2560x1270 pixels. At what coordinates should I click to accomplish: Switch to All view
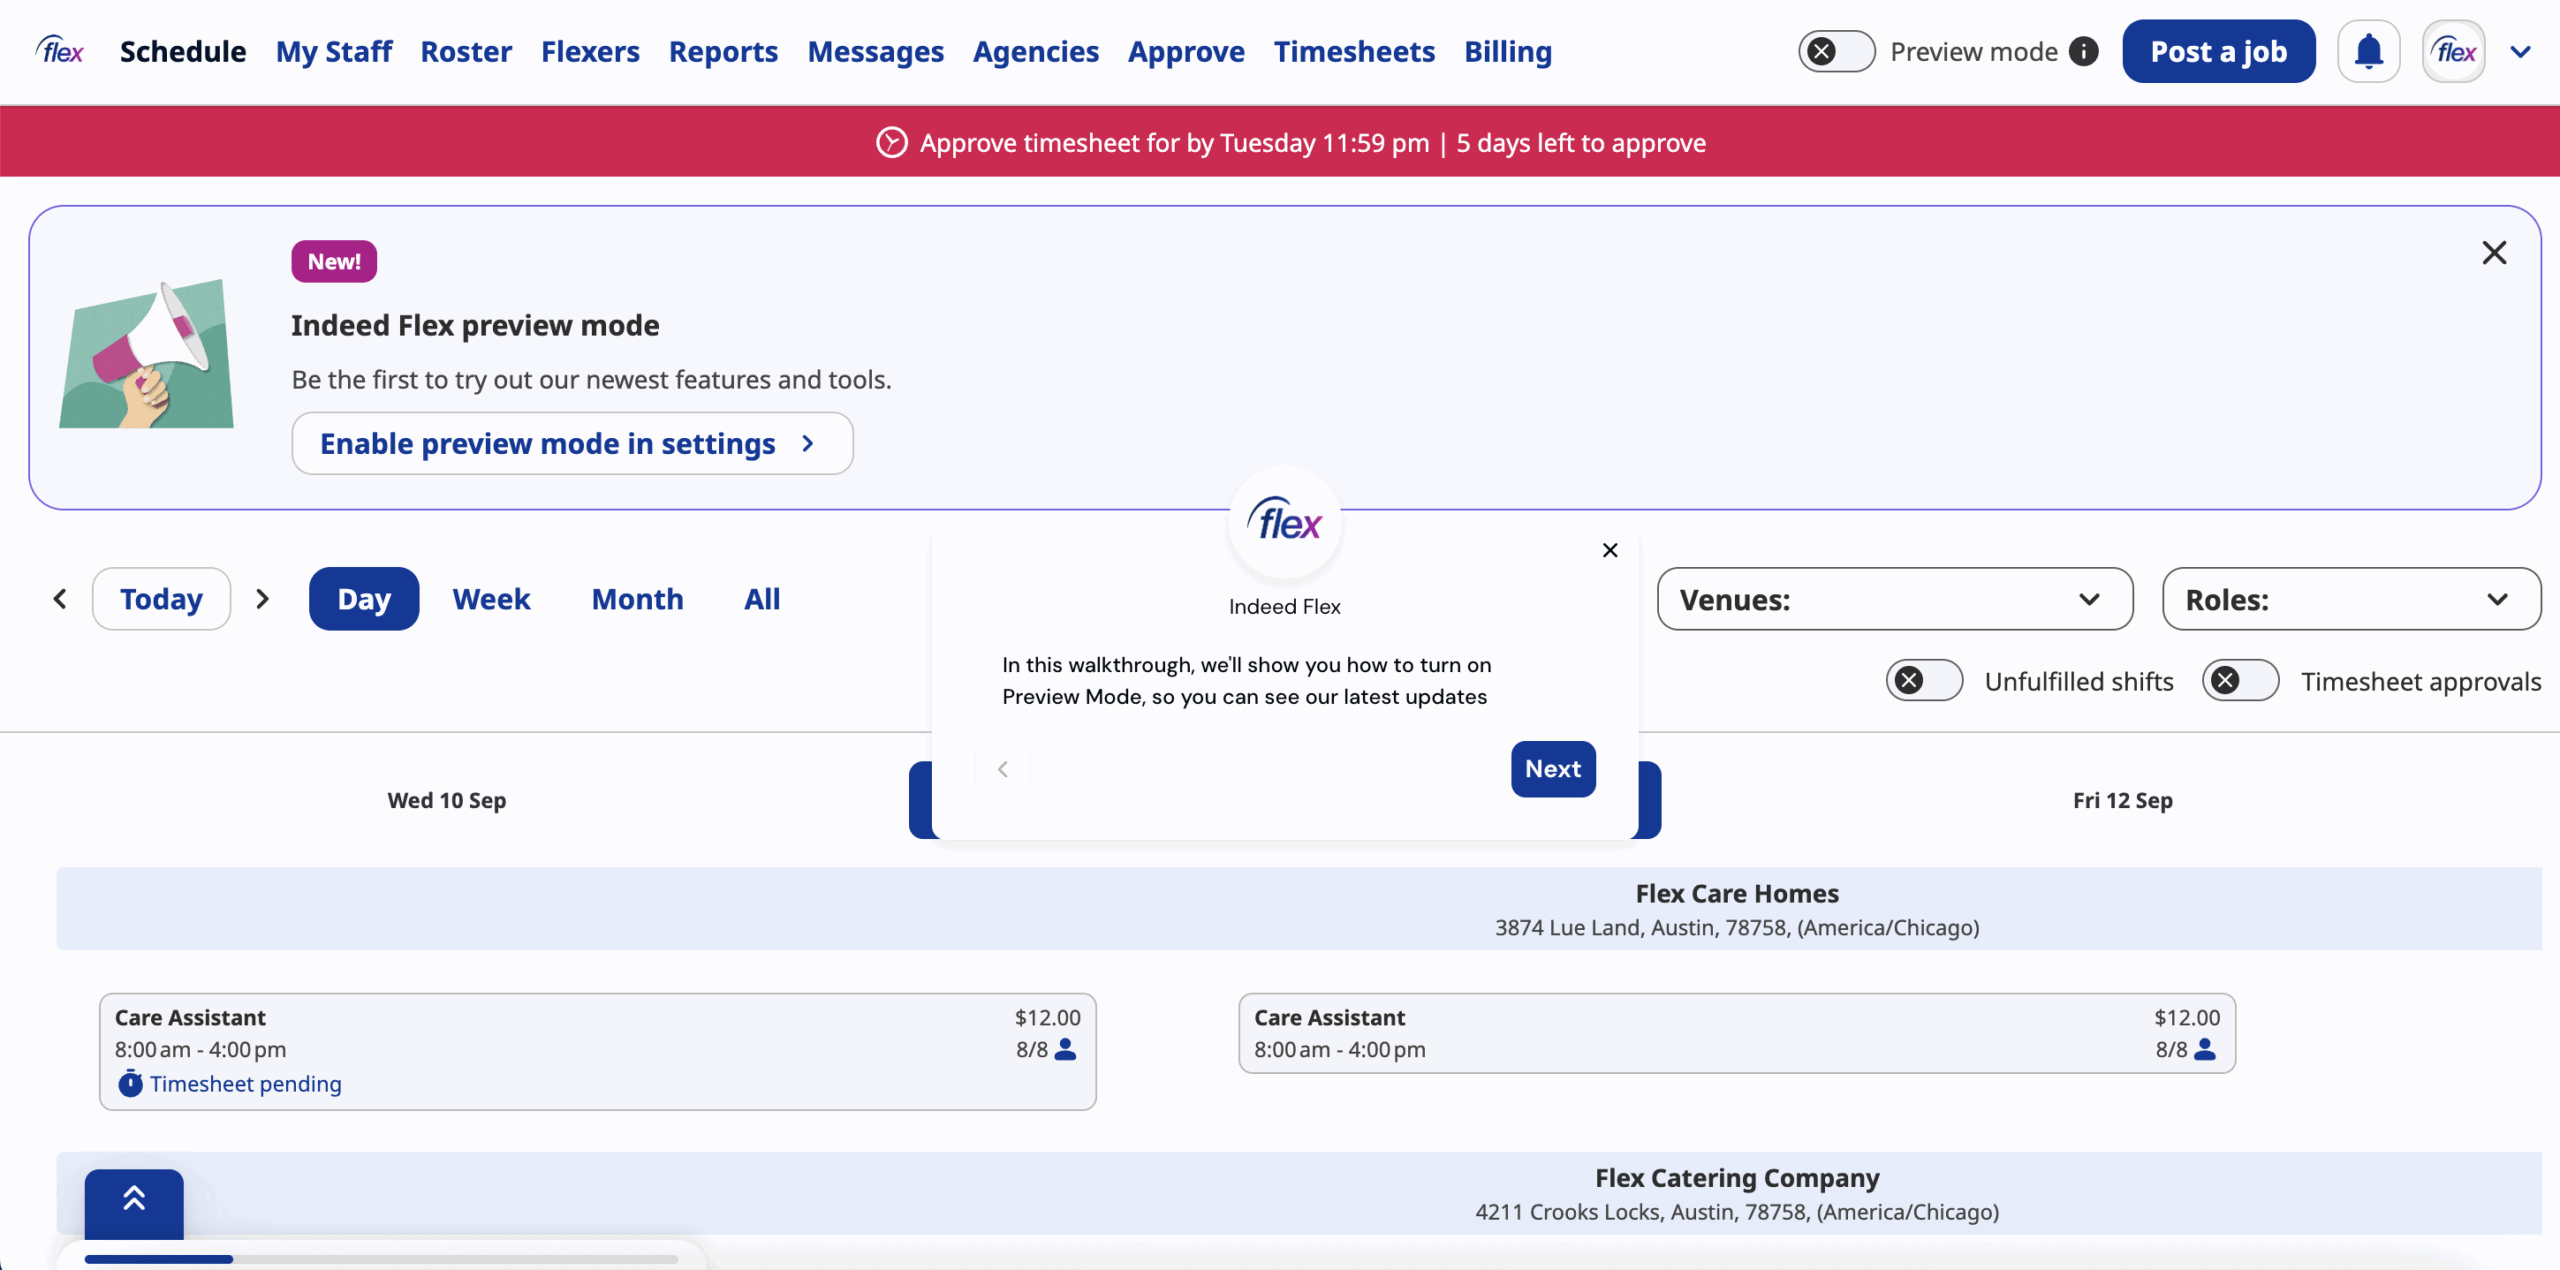[762, 598]
